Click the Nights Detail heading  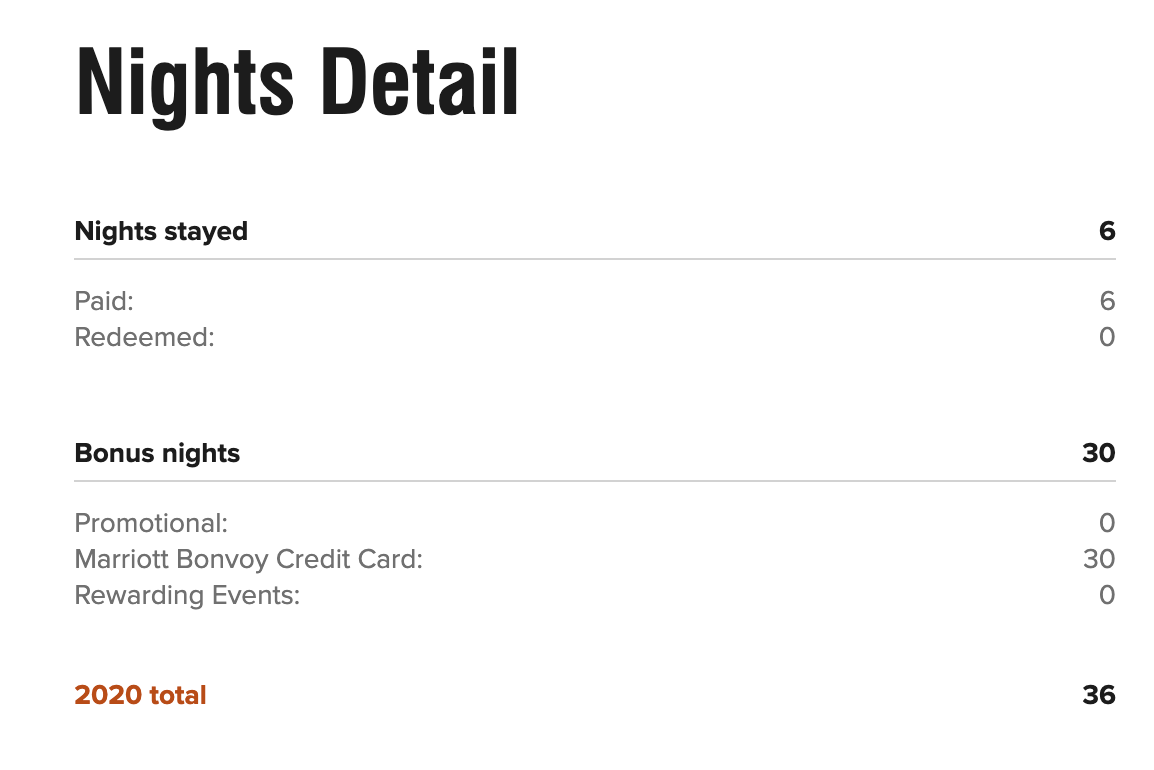[x=297, y=83]
